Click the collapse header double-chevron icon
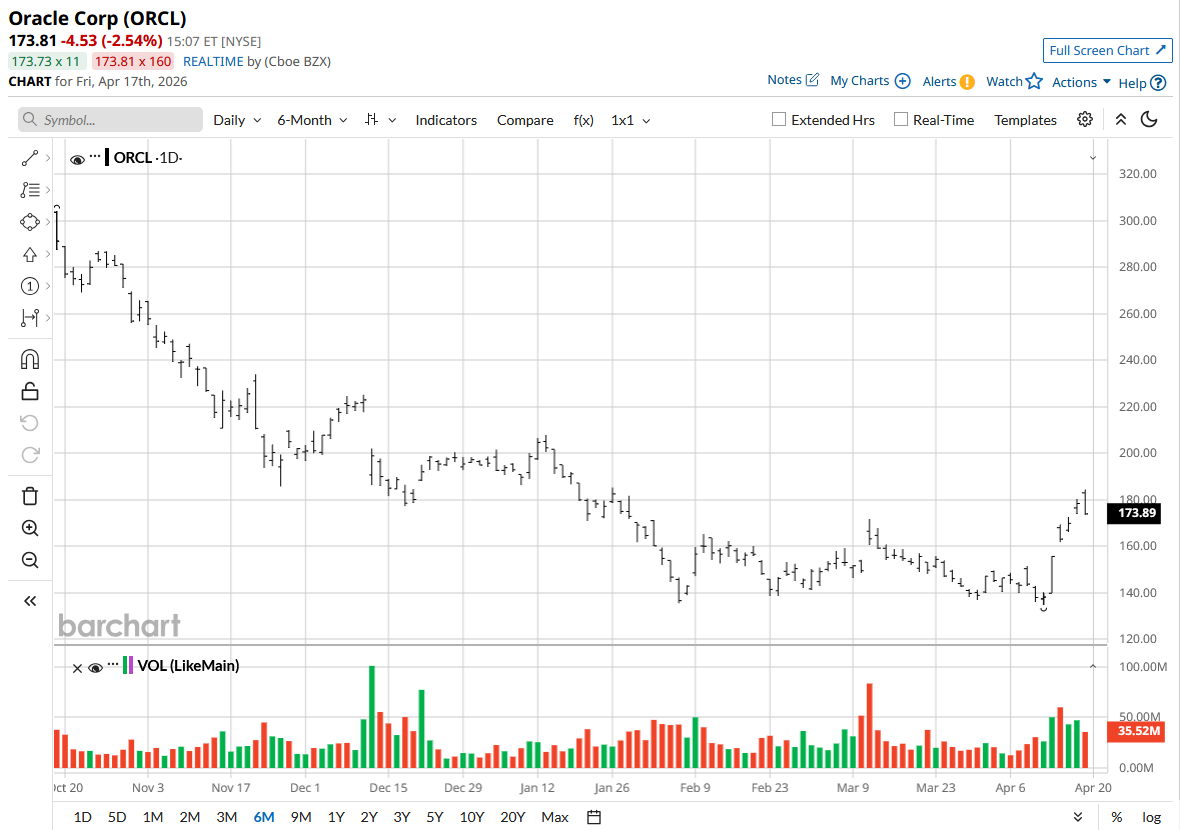 pos(1121,119)
